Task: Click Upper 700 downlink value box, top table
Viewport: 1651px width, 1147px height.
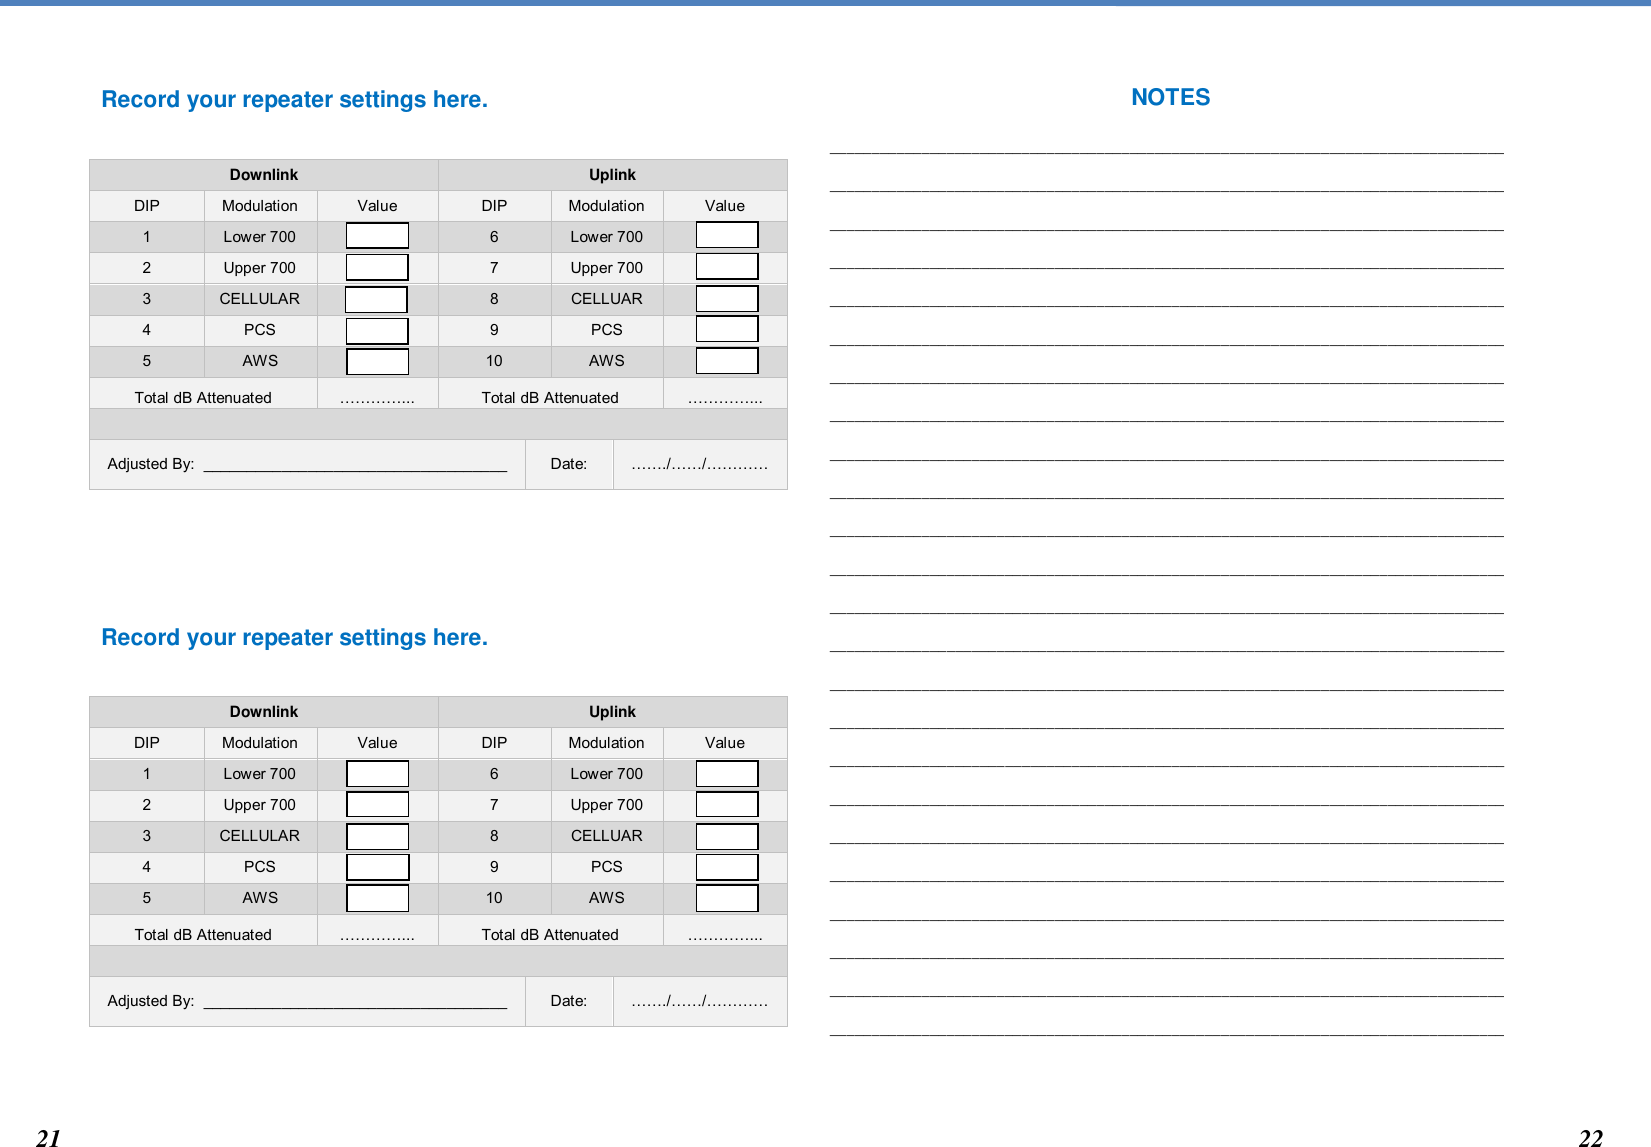Action: (377, 267)
